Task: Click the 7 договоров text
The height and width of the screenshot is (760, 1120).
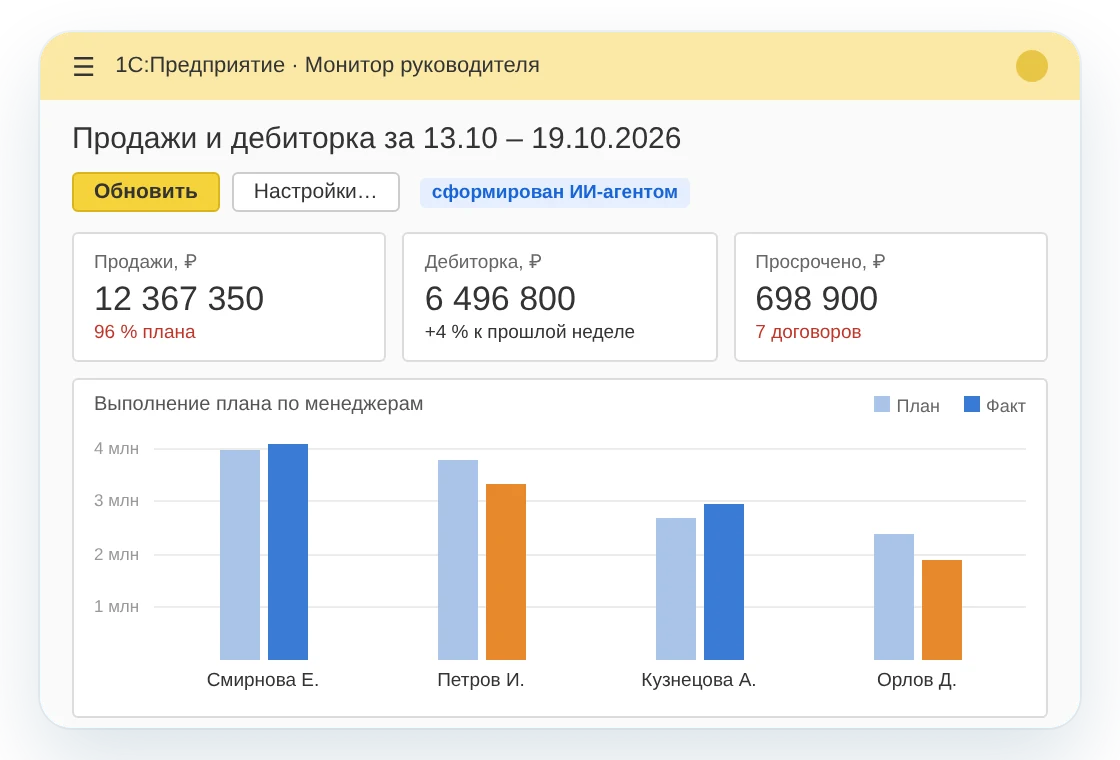Action: tap(808, 332)
